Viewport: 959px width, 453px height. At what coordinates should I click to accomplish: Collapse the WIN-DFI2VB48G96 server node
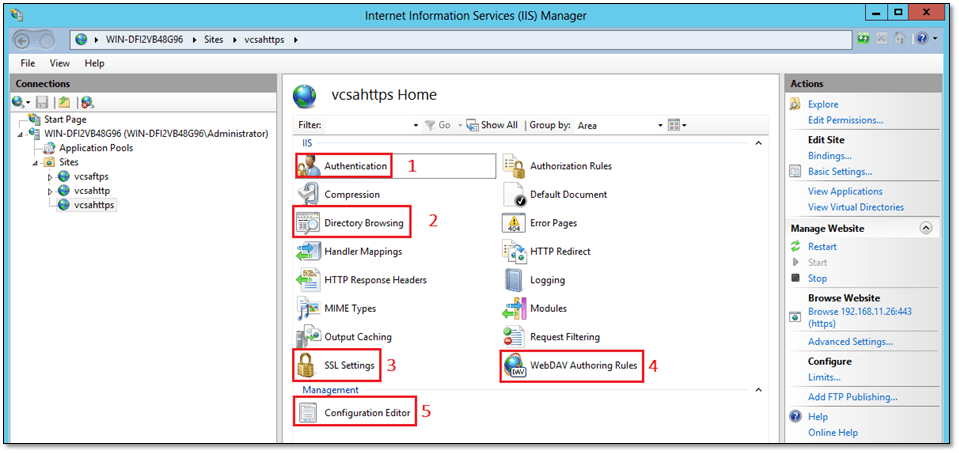20,134
